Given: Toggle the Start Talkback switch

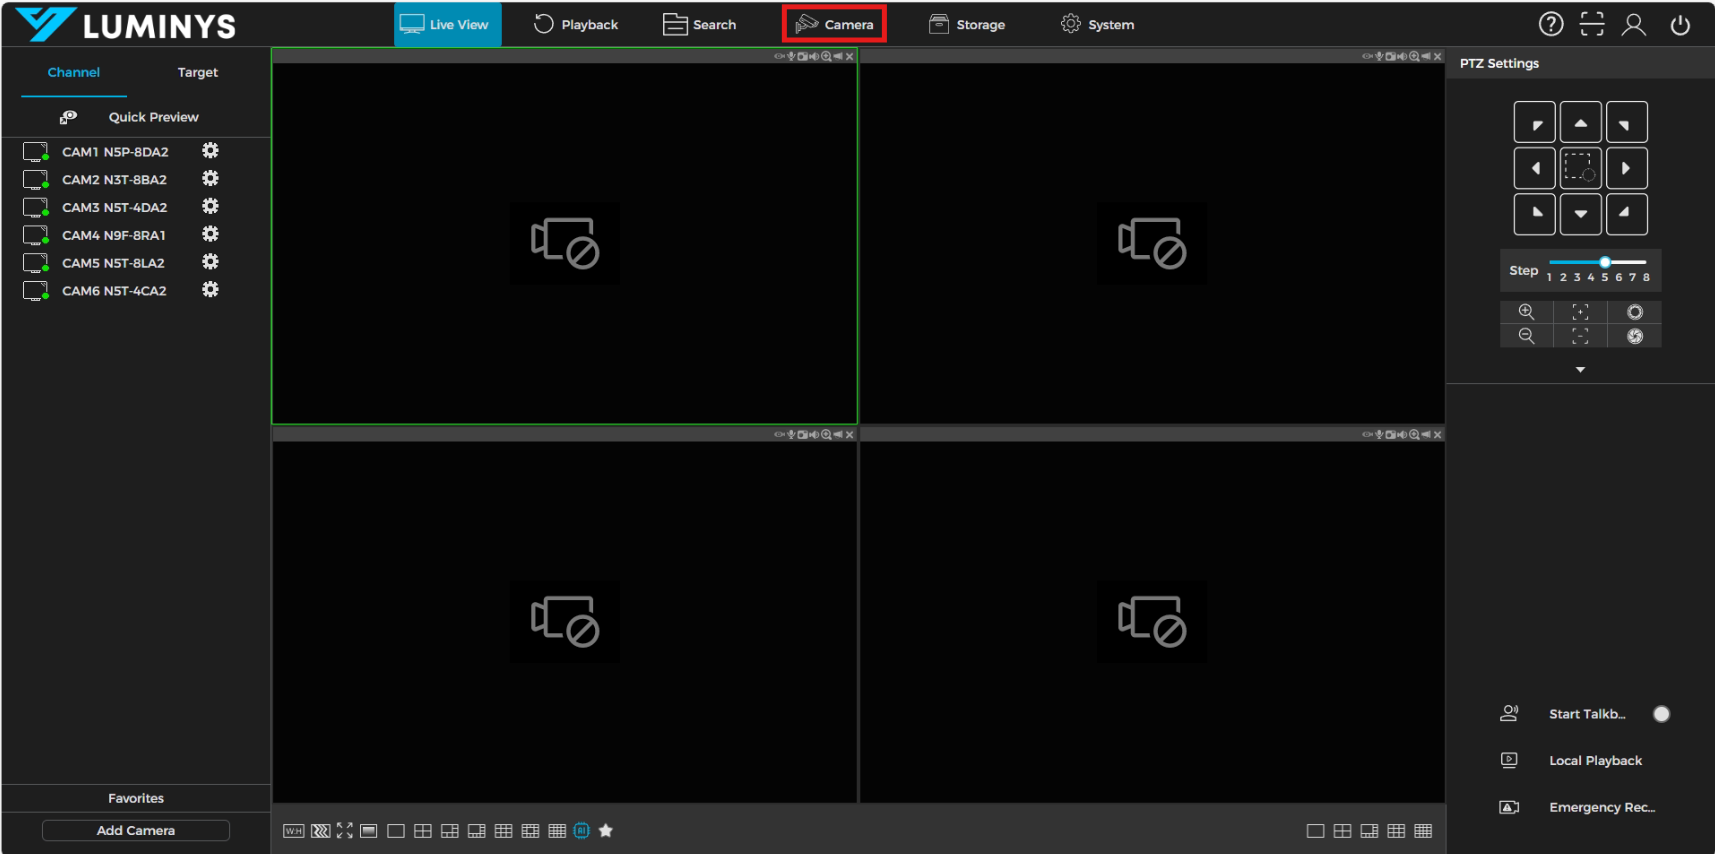Looking at the screenshot, I should 1661,714.
